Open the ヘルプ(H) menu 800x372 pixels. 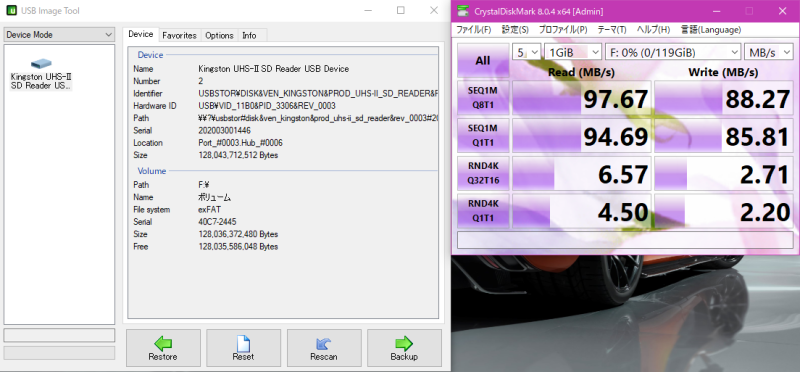653,30
